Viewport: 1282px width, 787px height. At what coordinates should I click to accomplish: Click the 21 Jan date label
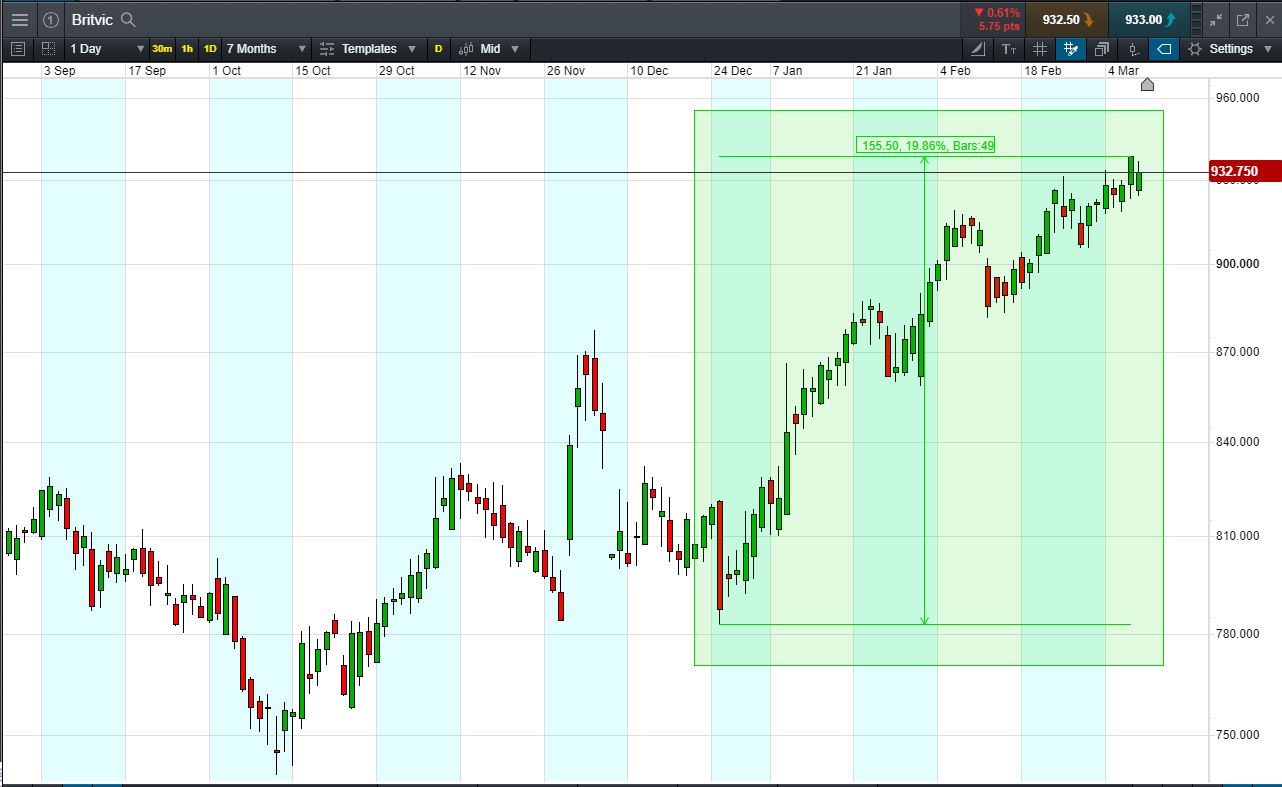pos(874,71)
